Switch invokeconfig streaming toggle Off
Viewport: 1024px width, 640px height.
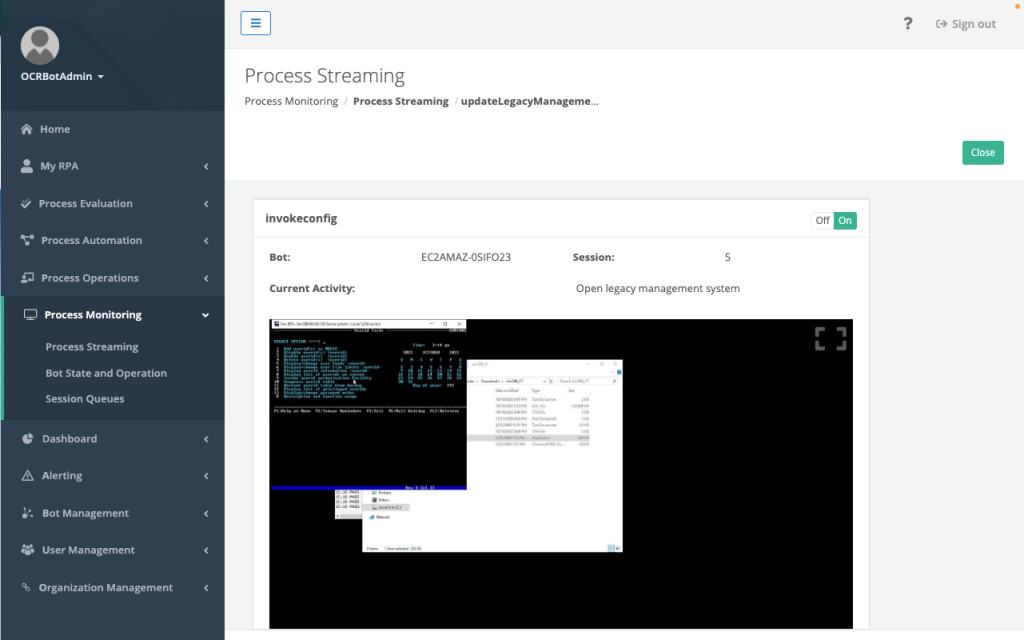pos(822,221)
